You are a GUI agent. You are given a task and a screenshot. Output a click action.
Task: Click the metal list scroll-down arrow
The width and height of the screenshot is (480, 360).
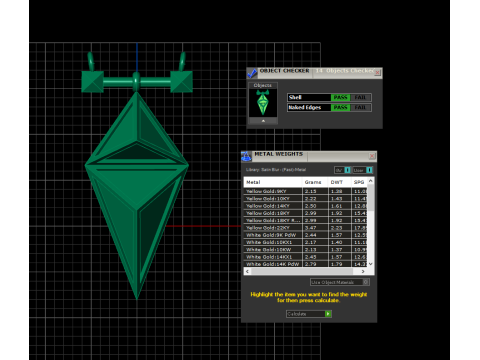[x=370, y=264]
